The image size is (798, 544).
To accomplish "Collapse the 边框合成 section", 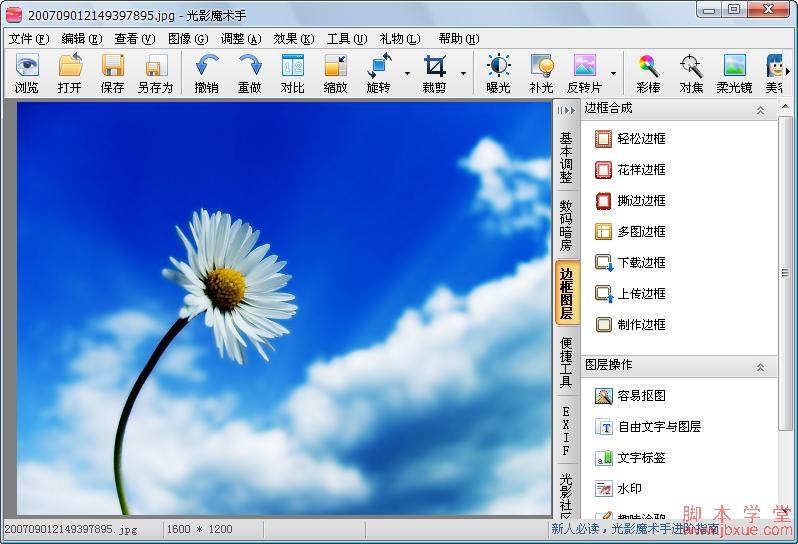I will coord(760,110).
